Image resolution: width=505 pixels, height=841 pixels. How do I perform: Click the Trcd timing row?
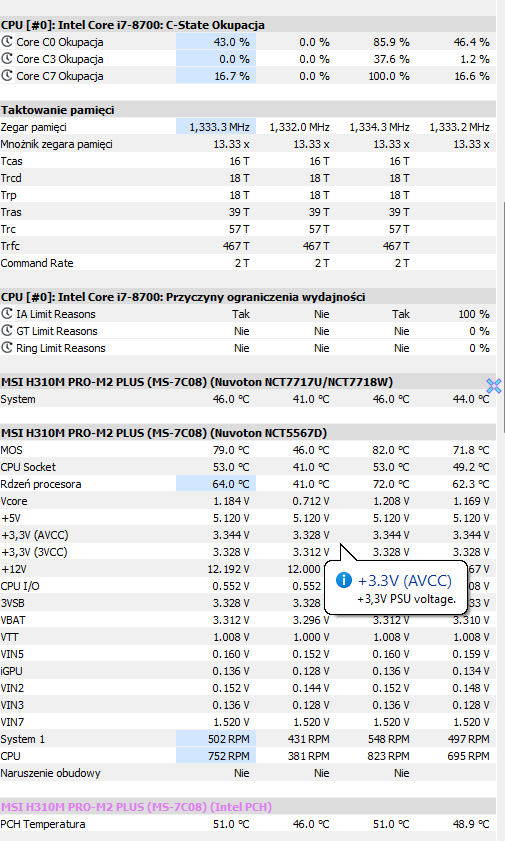tap(248, 178)
